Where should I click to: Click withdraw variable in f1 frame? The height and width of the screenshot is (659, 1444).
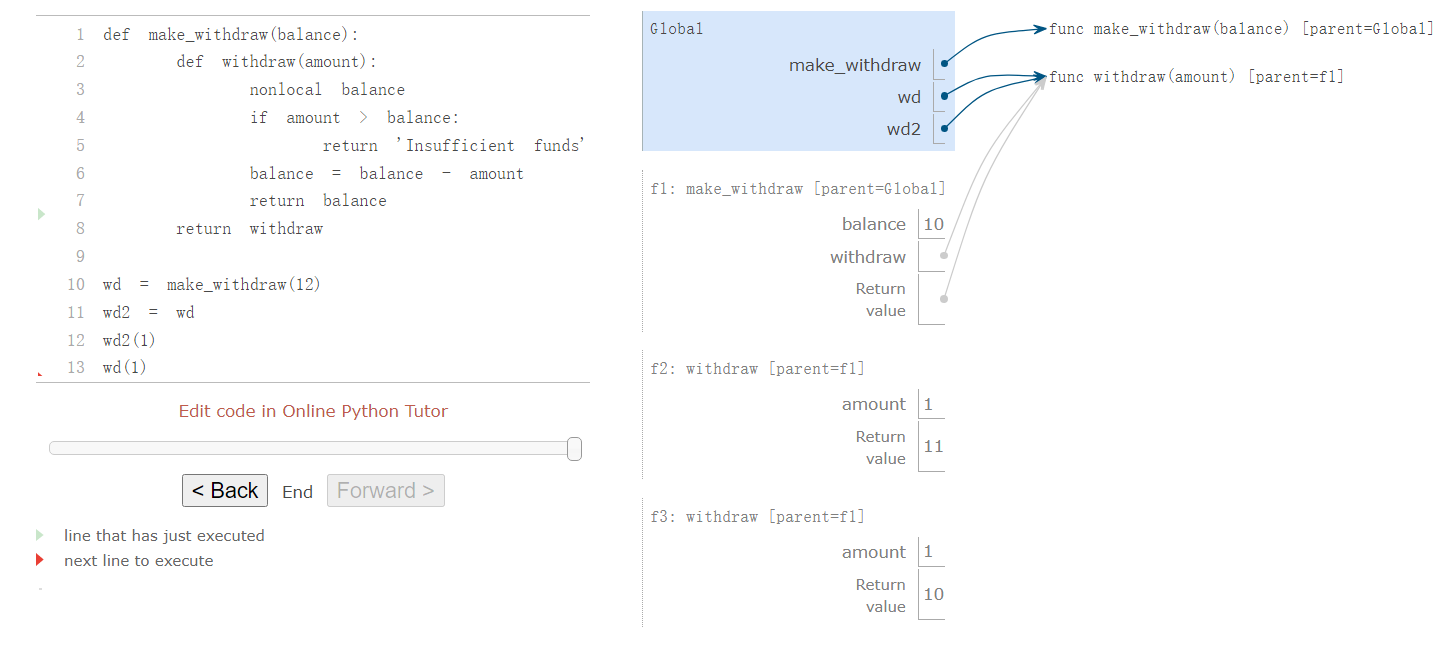point(868,257)
